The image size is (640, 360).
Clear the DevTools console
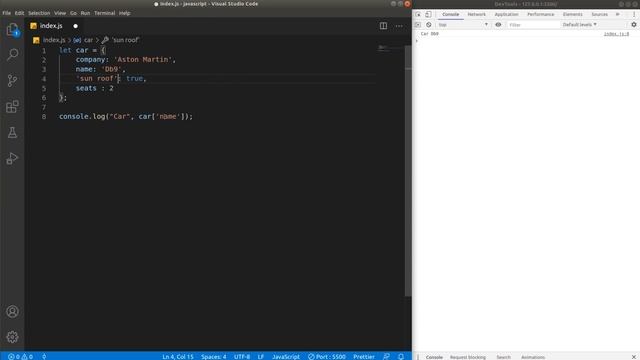[x=429, y=24]
